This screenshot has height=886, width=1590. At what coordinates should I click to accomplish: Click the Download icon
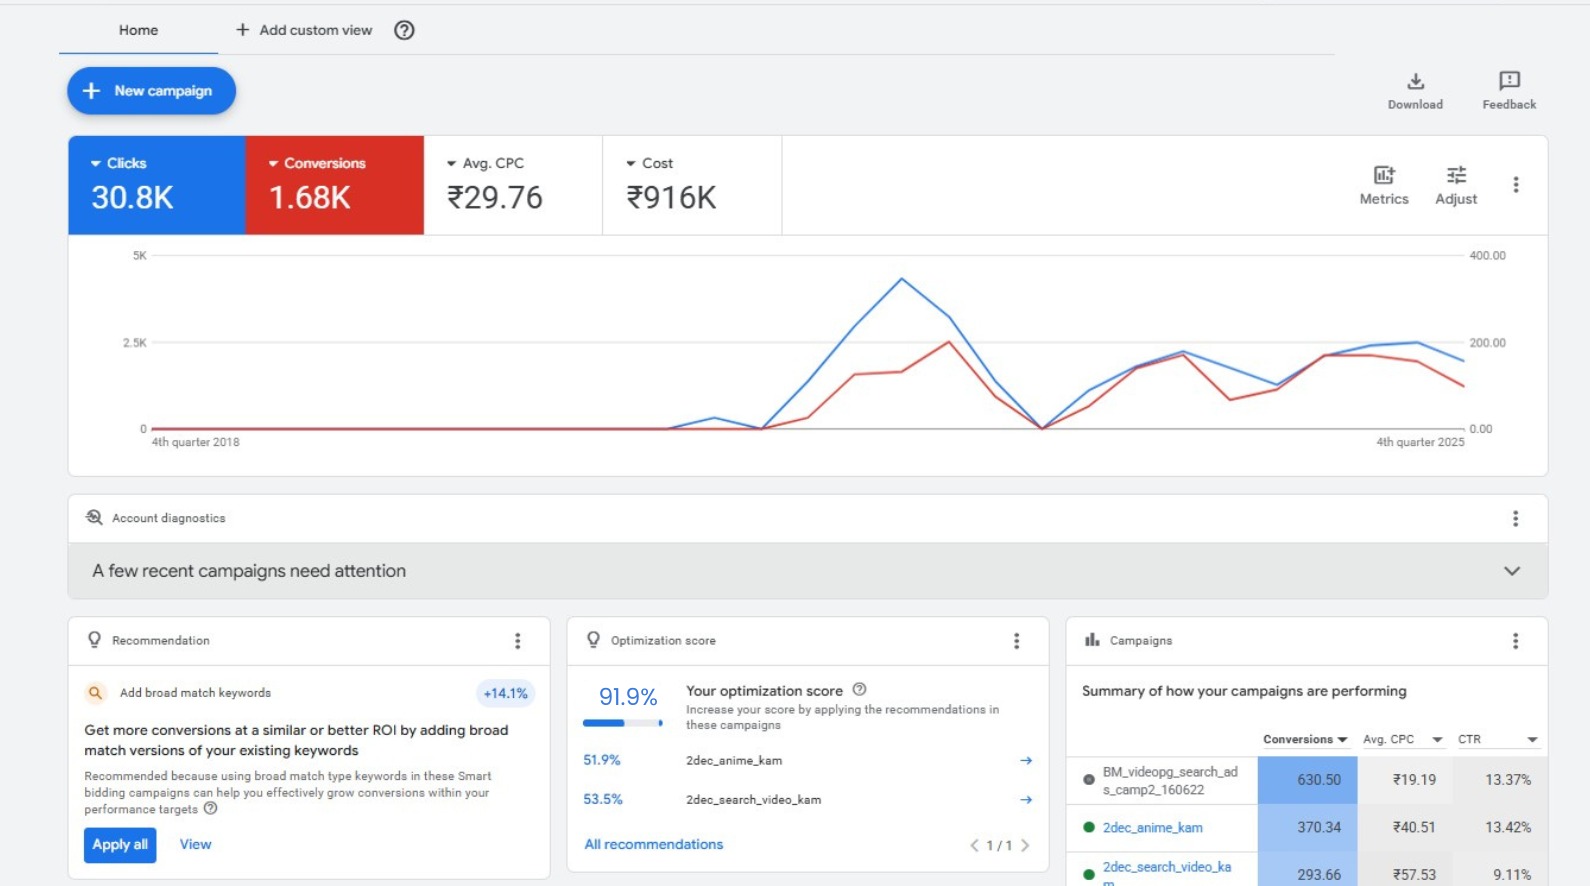1415,82
